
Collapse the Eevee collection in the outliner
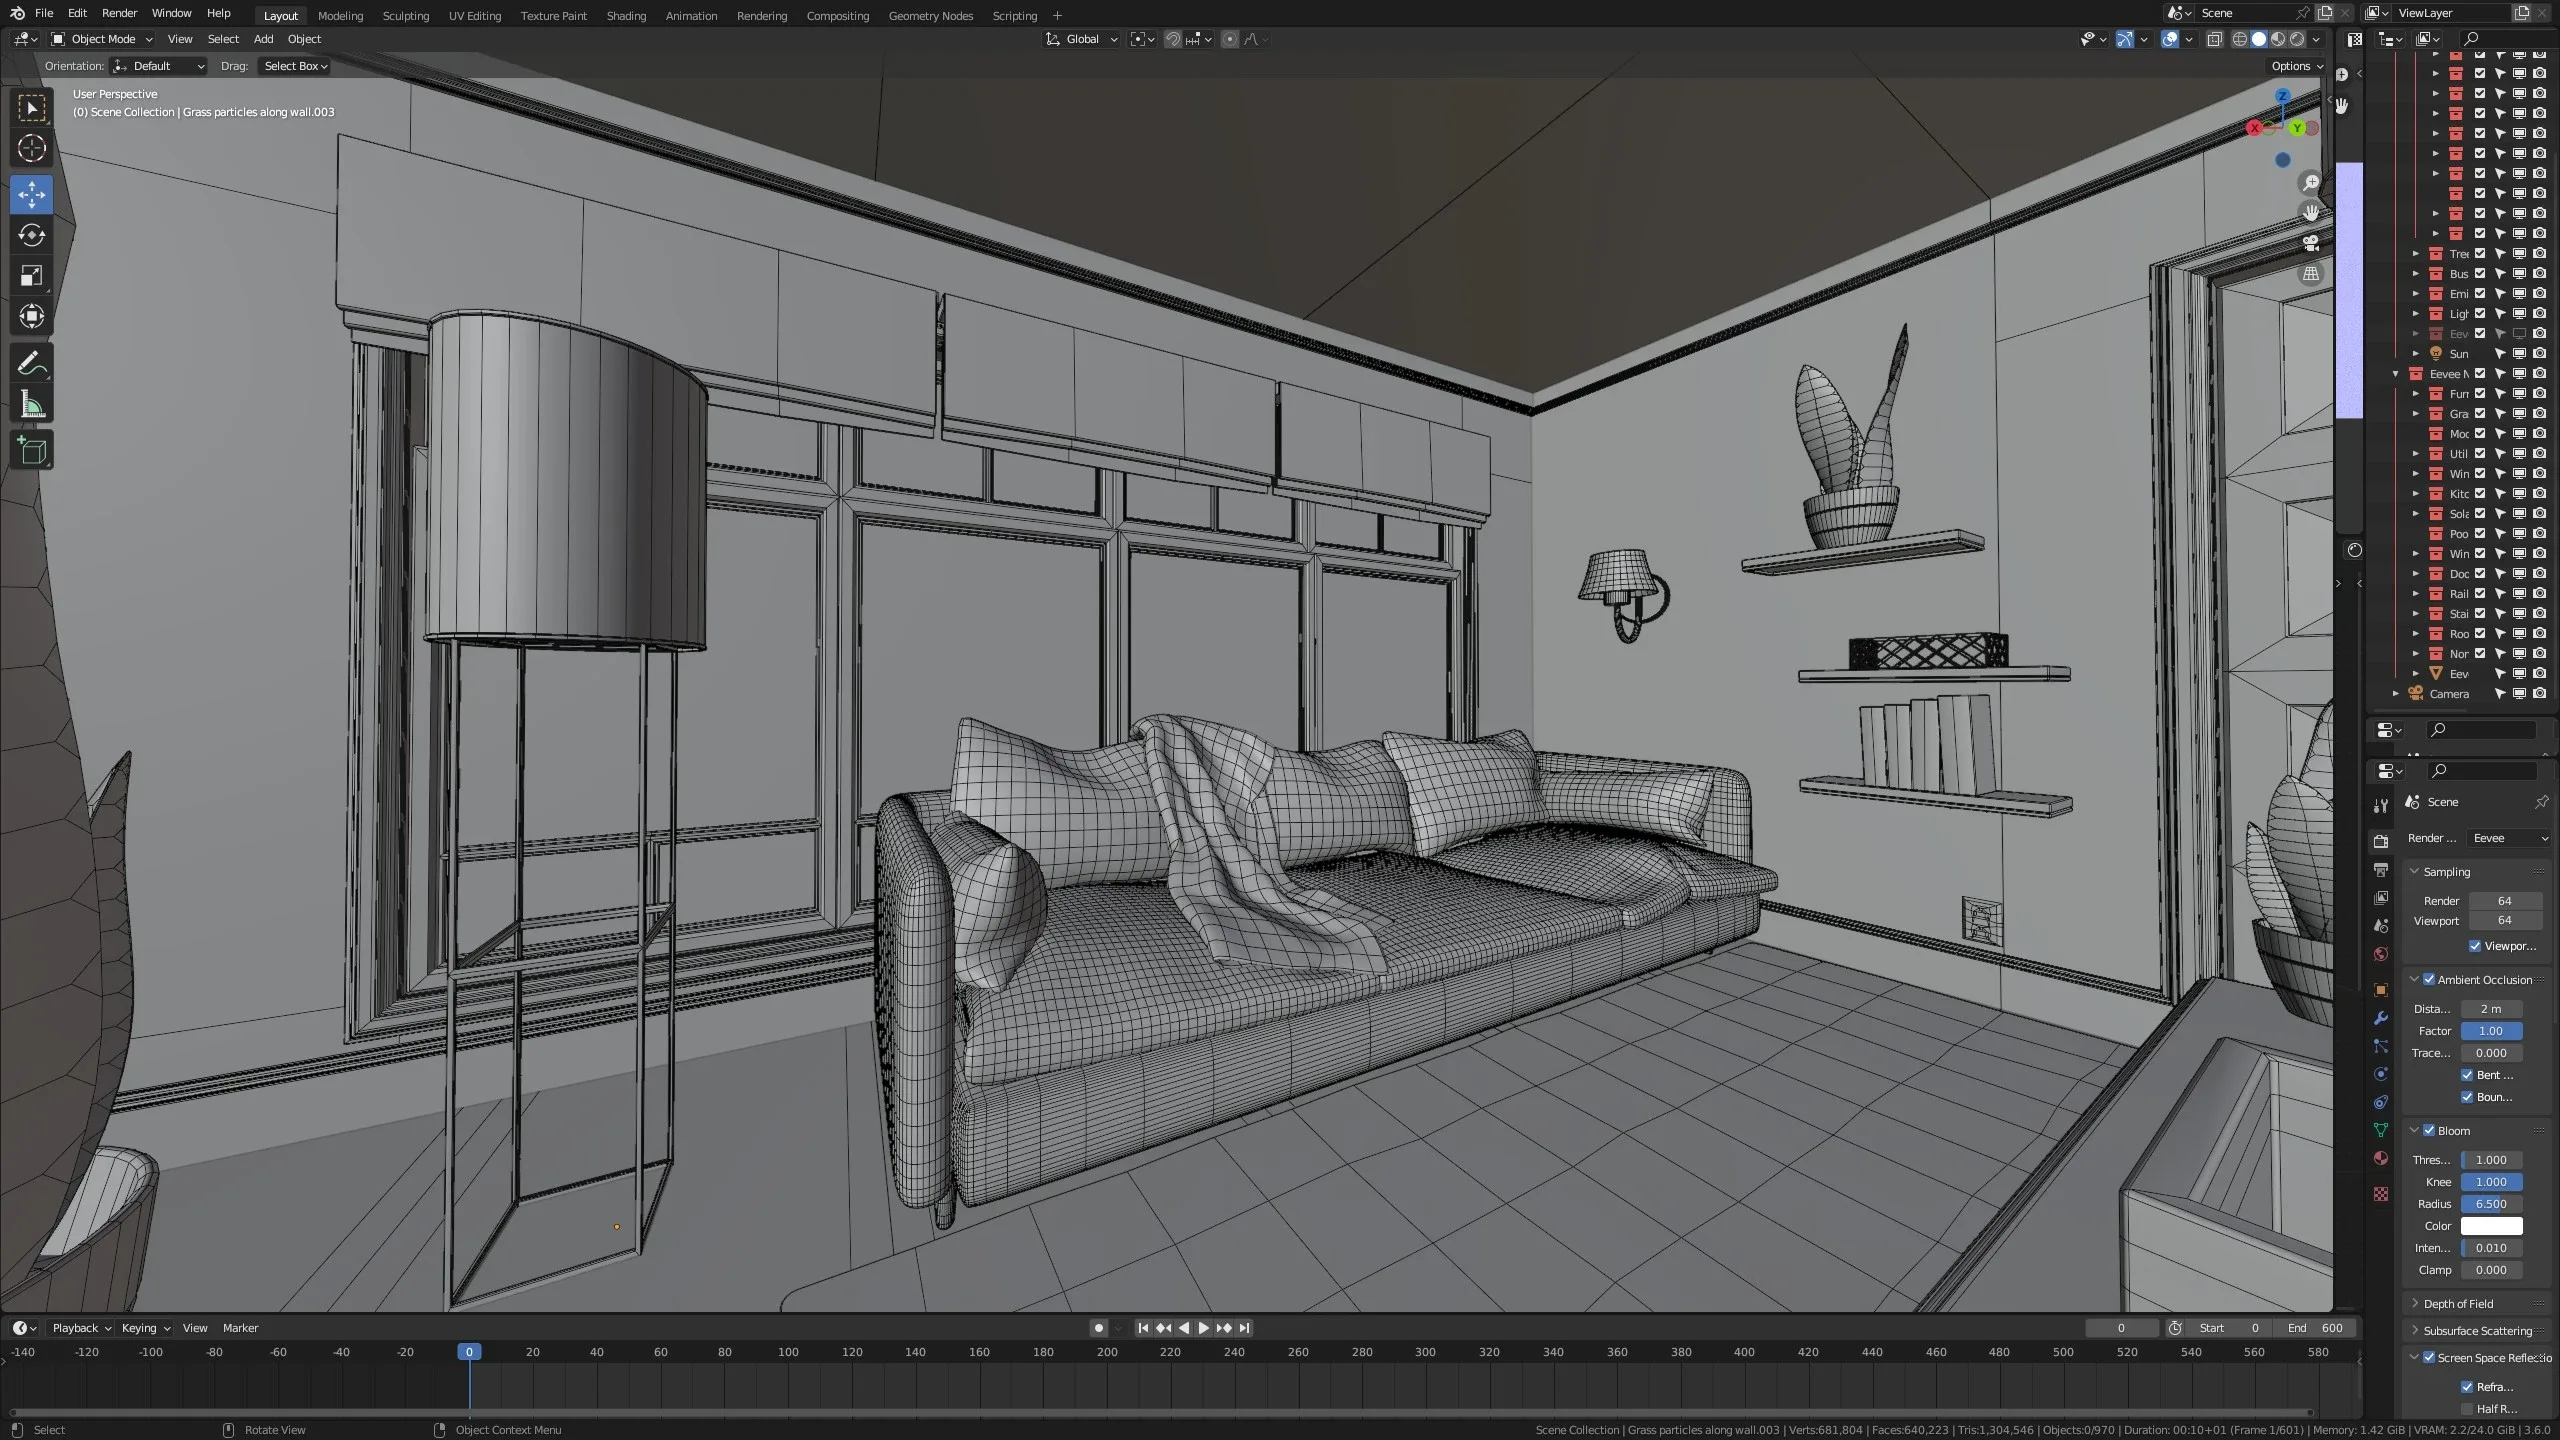(x=2394, y=373)
